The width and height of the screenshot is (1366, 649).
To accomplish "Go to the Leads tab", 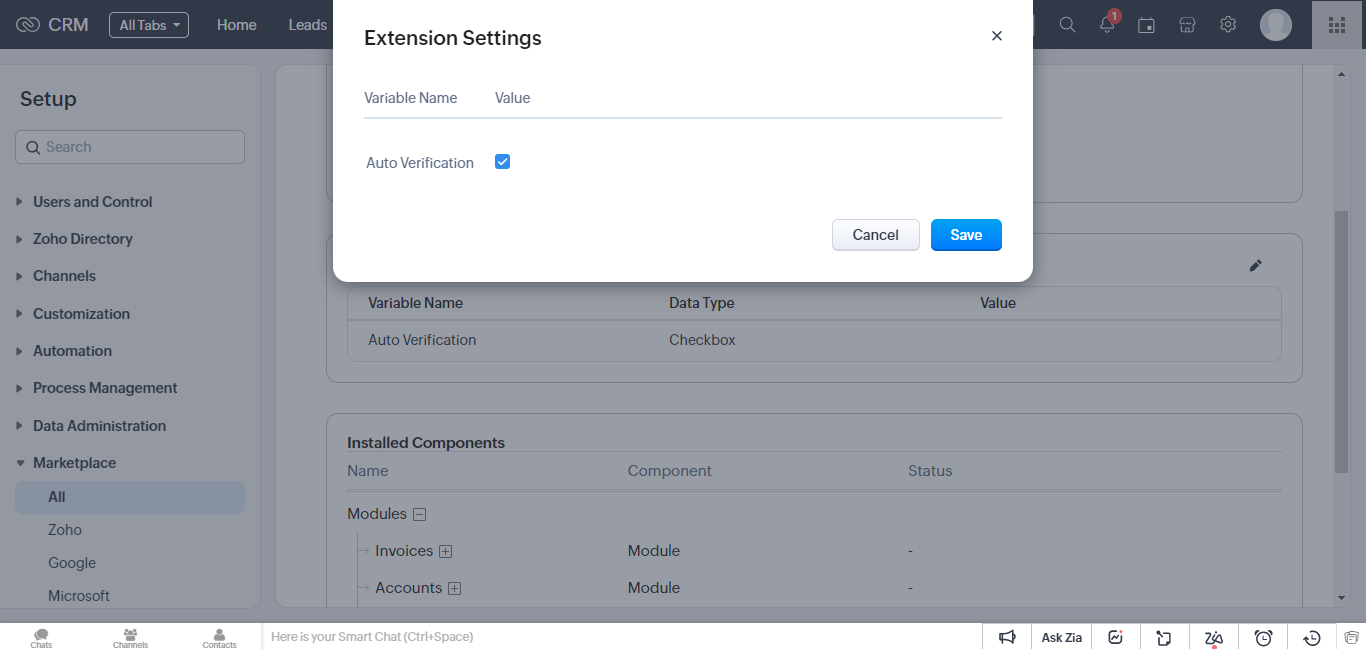I will [308, 25].
